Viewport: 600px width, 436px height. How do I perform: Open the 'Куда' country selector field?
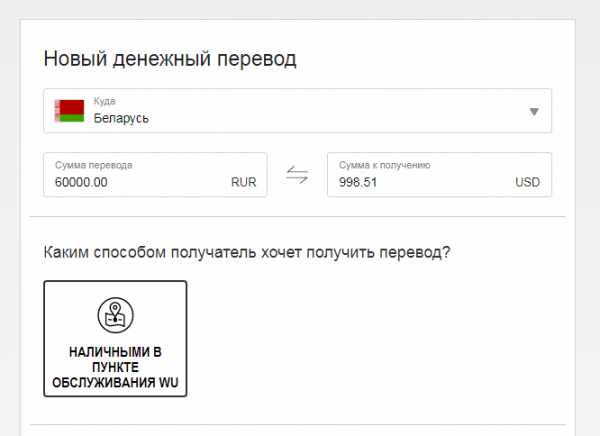tap(297, 111)
